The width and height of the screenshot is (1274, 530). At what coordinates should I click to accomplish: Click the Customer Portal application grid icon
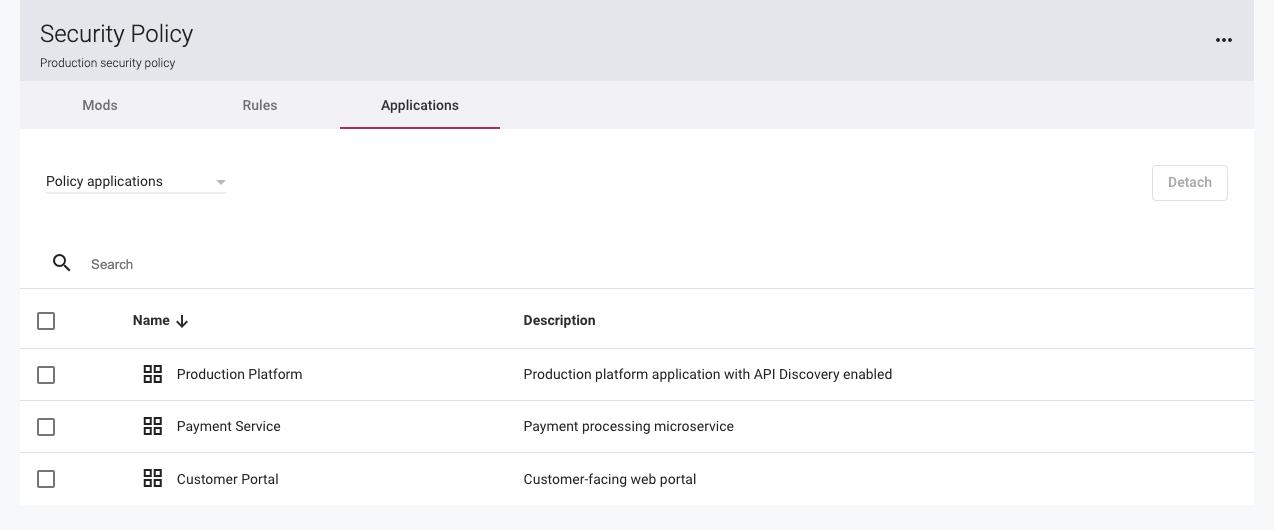[153, 478]
